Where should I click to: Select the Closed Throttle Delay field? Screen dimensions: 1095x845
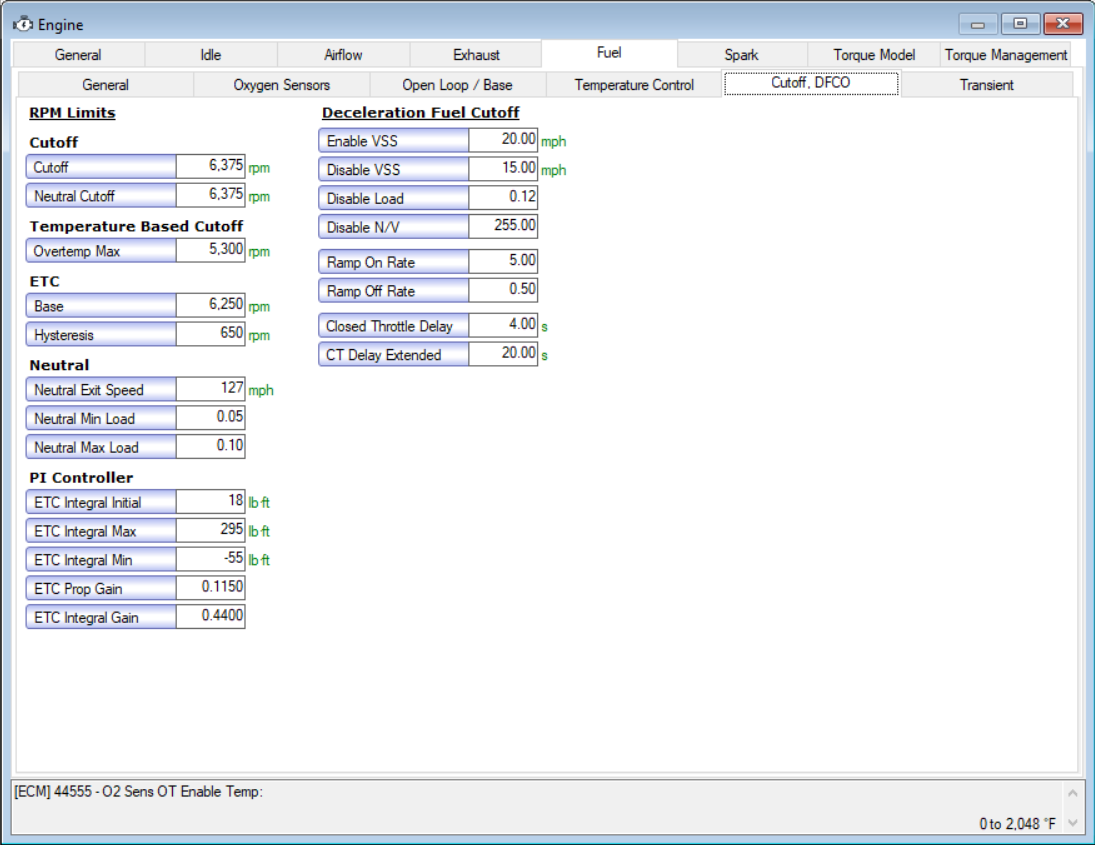coord(503,326)
